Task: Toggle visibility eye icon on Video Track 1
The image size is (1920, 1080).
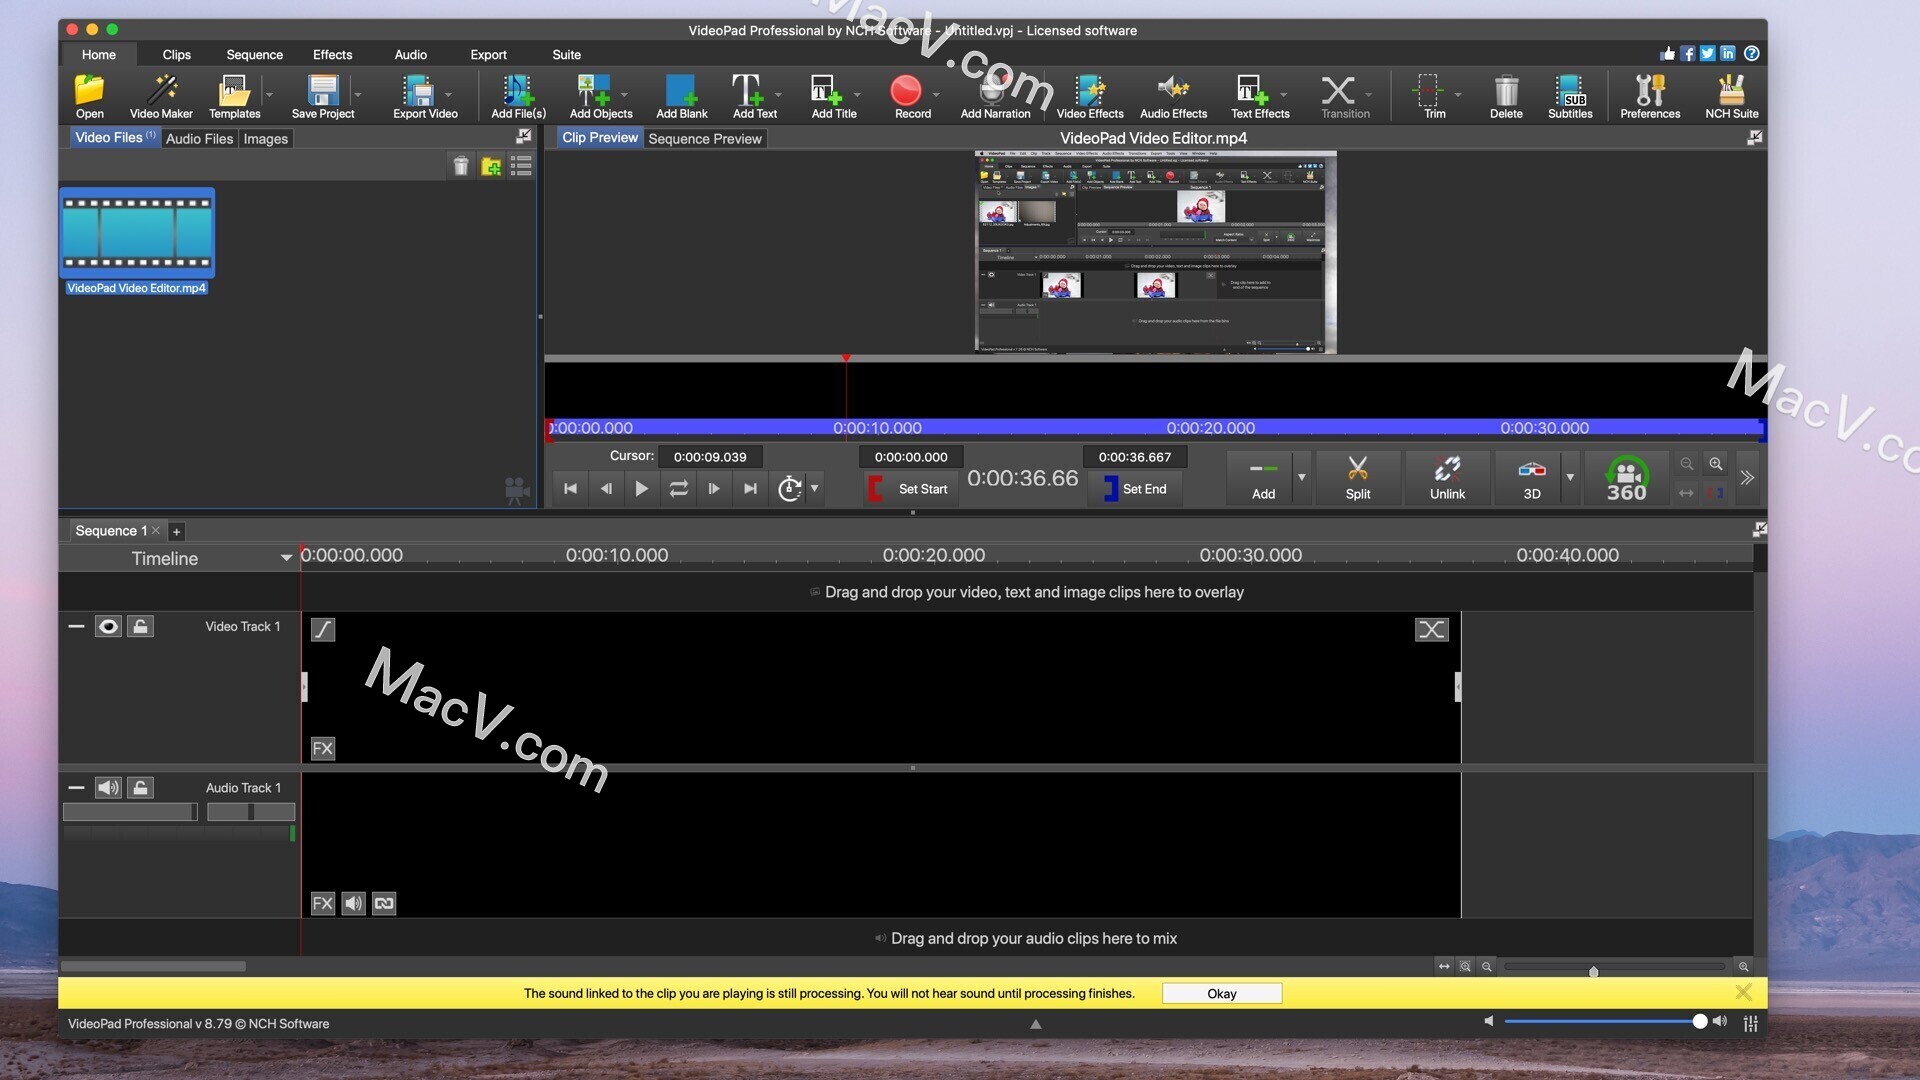Action: click(x=107, y=625)
